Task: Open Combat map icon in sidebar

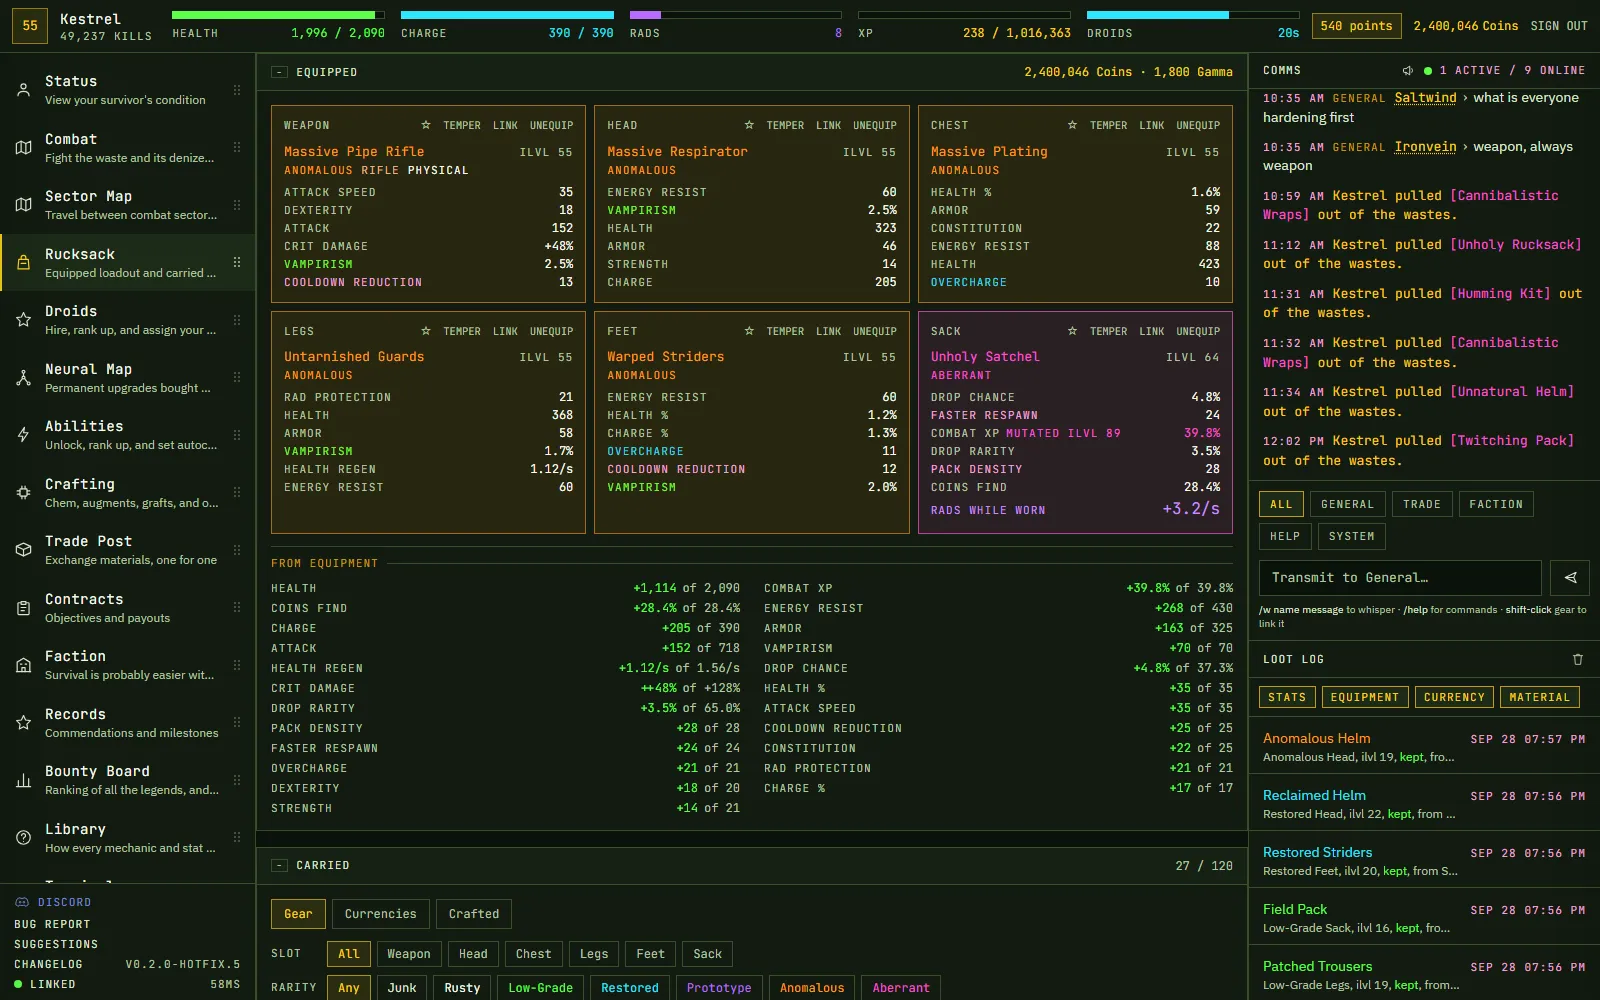Action: (23, 148)
